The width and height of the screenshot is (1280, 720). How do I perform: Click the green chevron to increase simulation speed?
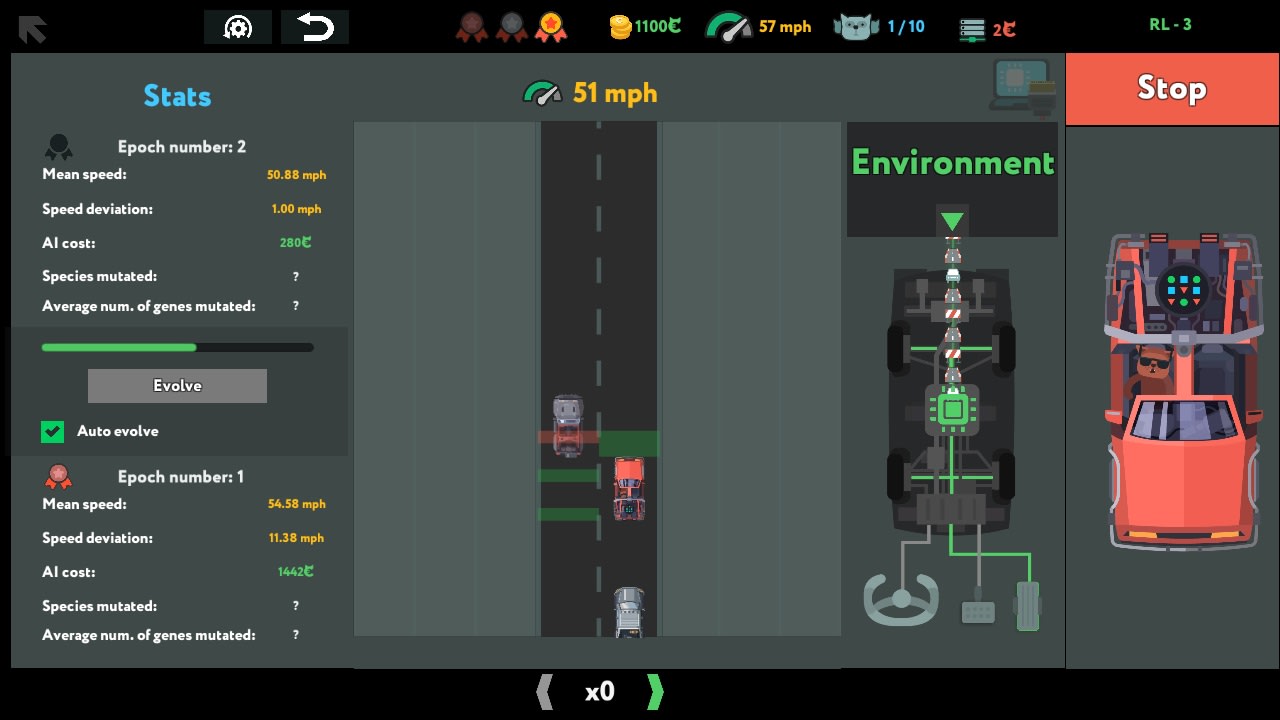pos(655,691)
